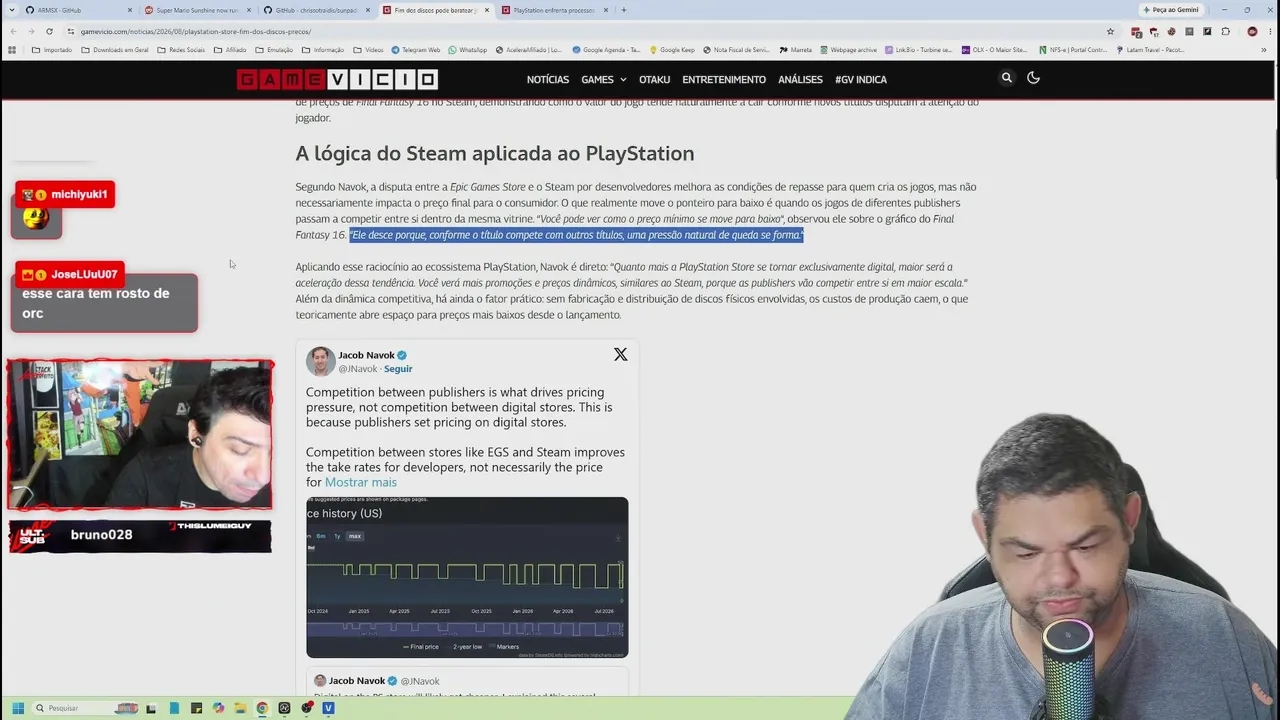Click the browser forward arrow

(30, 31)
